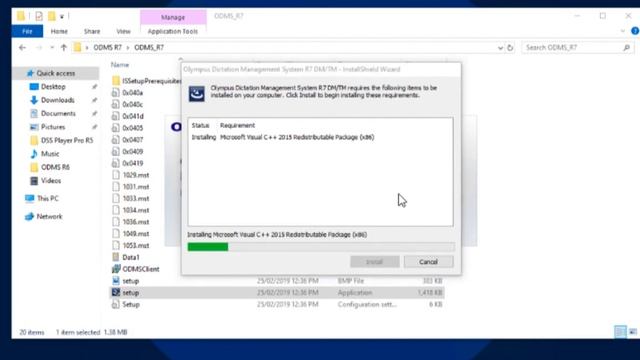Select the ODMS_R7 breadcrumb segment
Image resolution: width=640 pixels, height=360 pixels.
point(149,47)
